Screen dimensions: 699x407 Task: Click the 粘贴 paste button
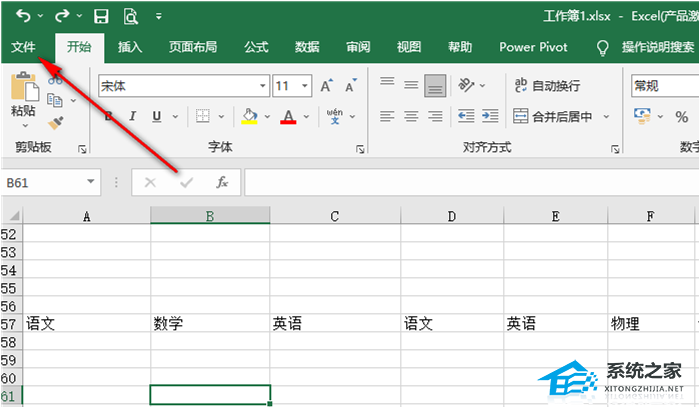(x=24, y=94)
